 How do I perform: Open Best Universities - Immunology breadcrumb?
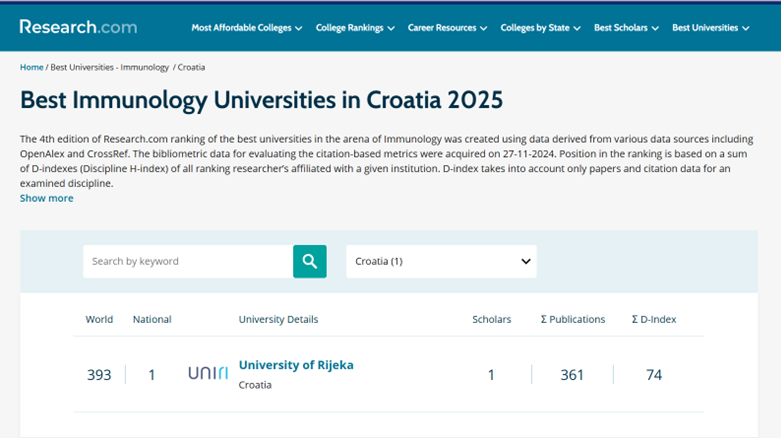point(110,67)
